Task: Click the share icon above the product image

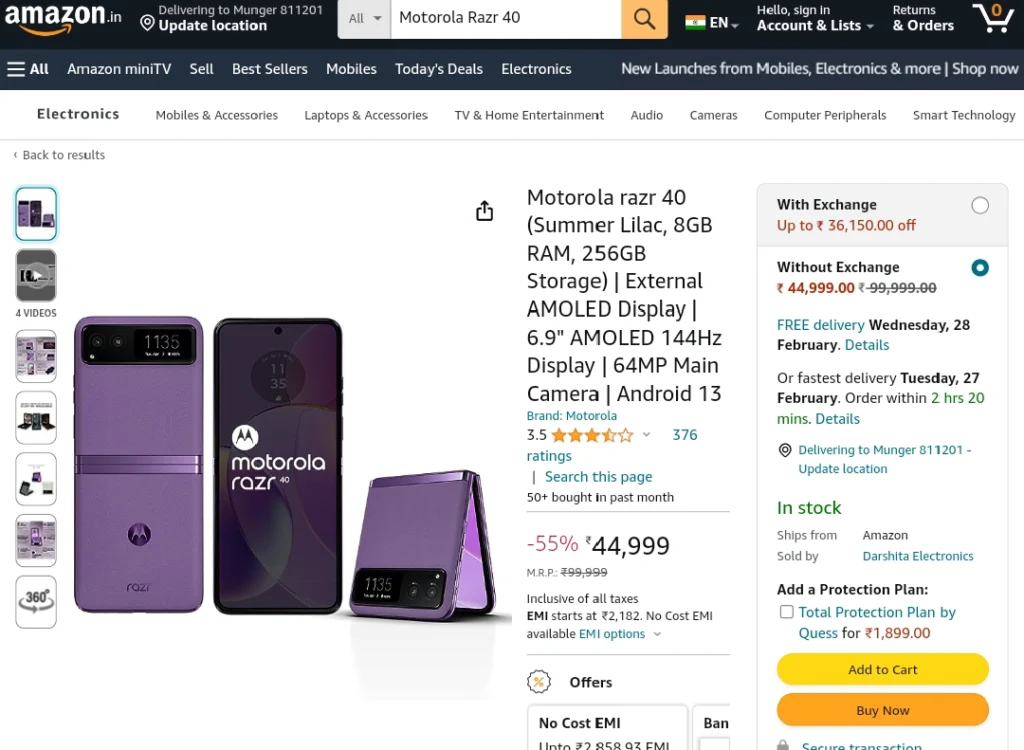Action: [x=485, y=211]
